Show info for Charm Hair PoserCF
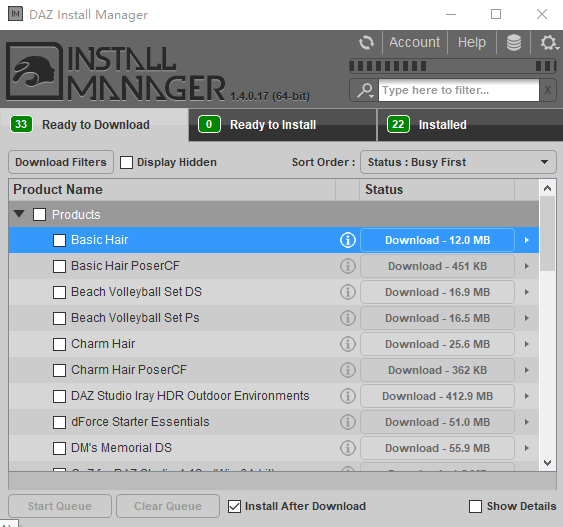Viewport: 563px width, 527px height. (x=348, y=370)
